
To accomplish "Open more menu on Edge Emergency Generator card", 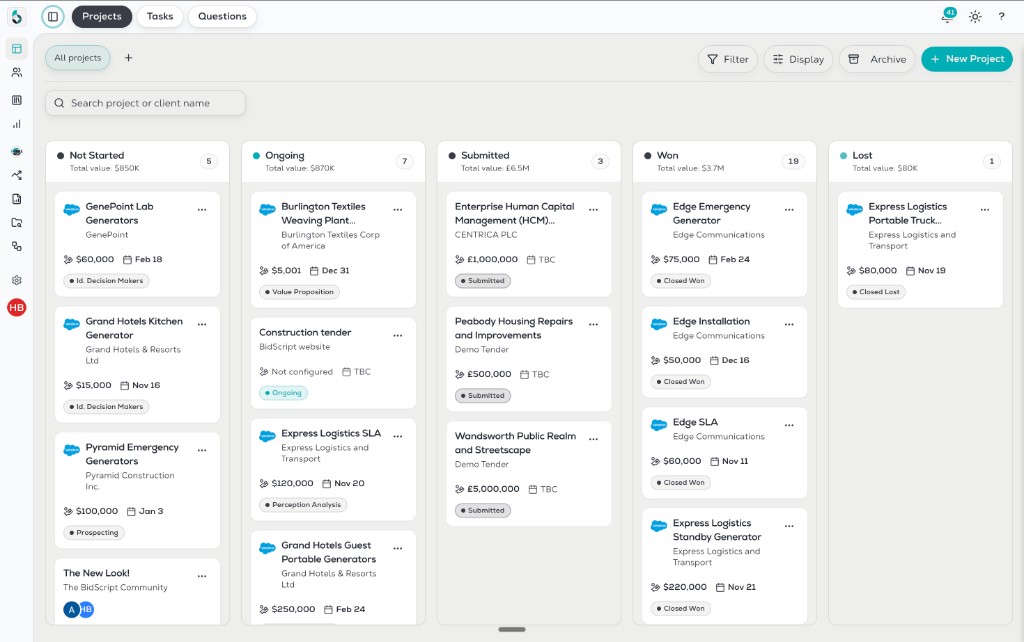I will click(790, 210).
